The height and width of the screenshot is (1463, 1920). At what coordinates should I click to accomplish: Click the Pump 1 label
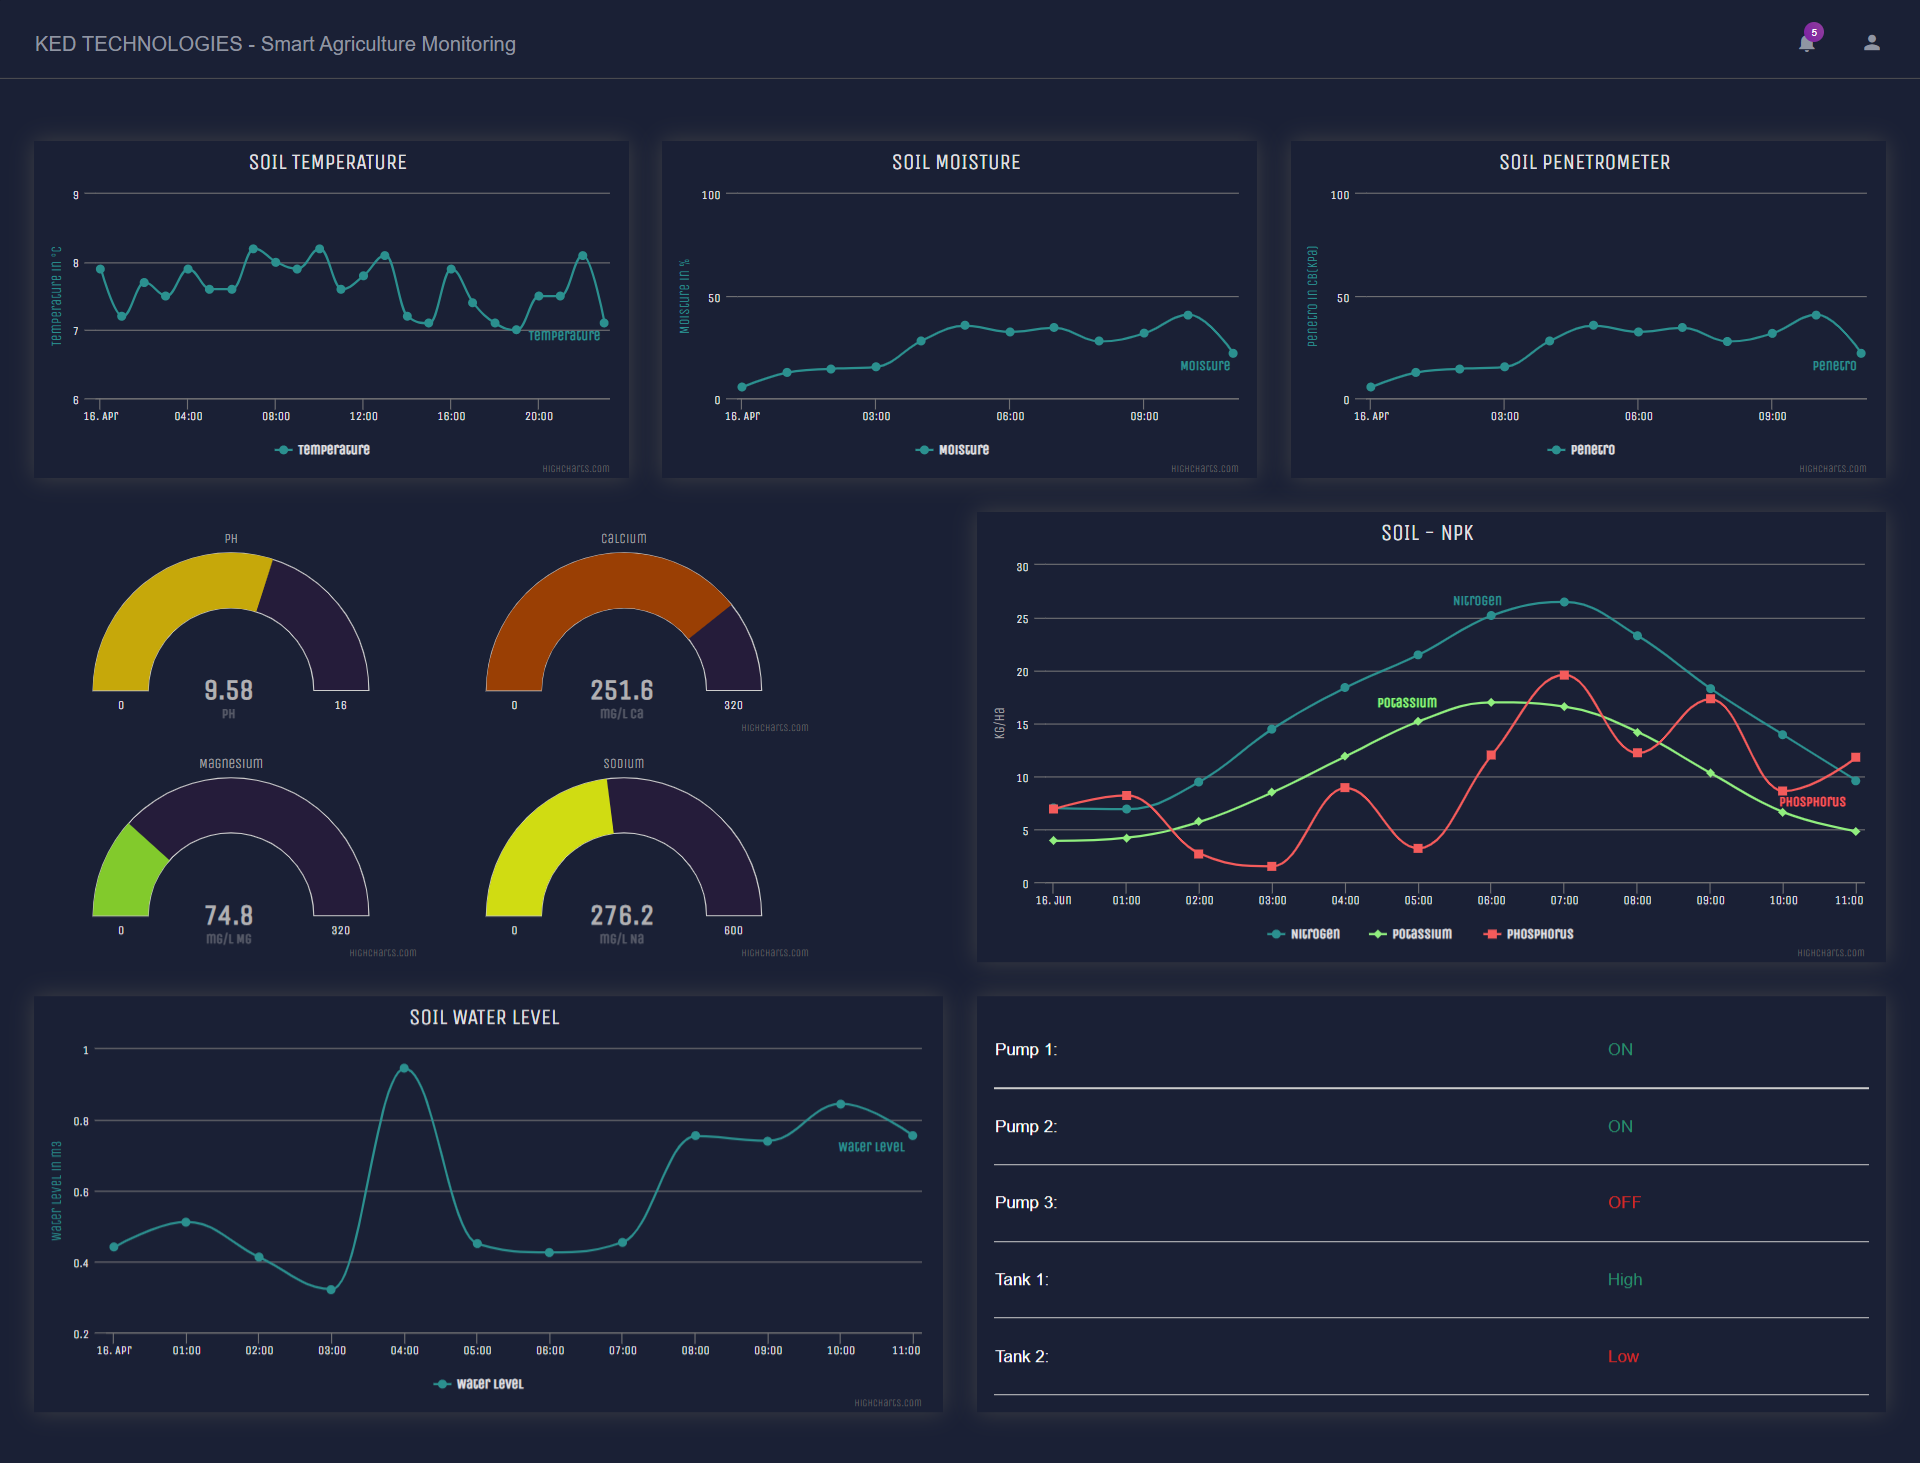[1026, 1050]
